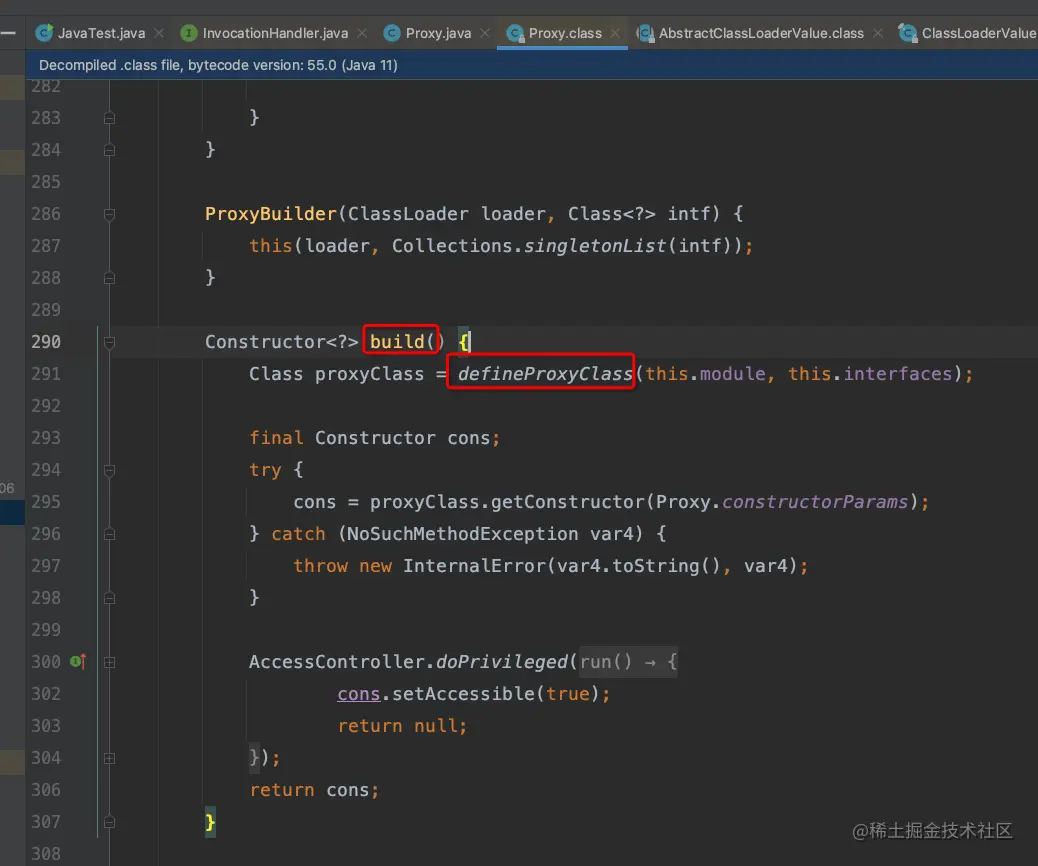Close the InvocationHandler.java tab
Screen dimensions: 1038x866
pos(362,33)
